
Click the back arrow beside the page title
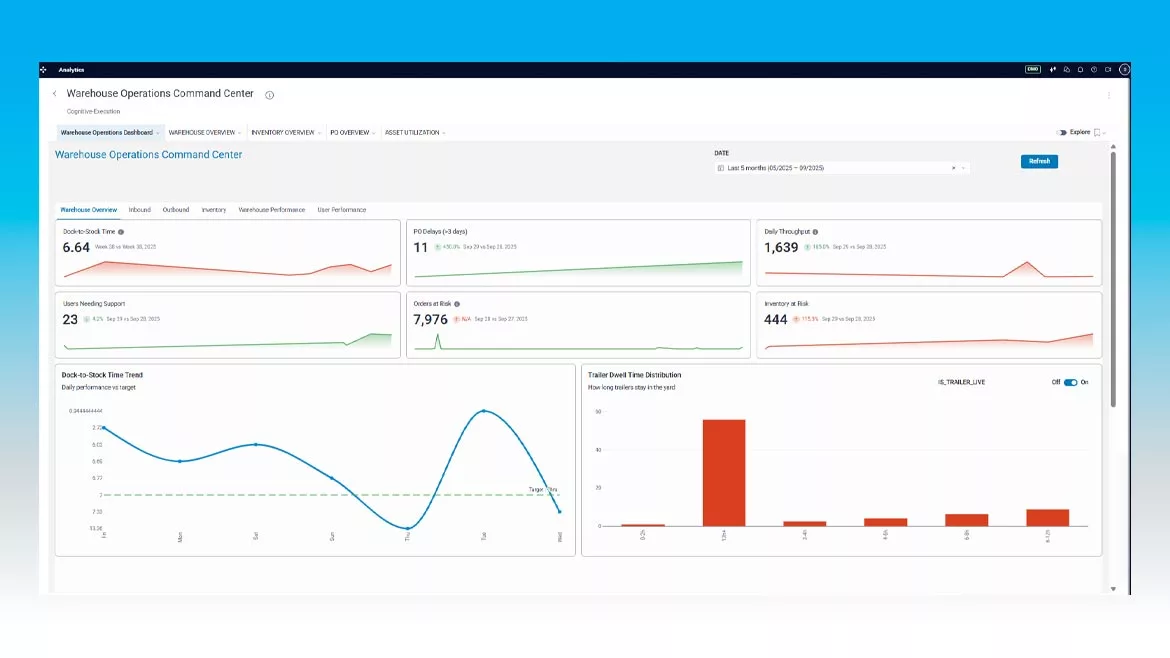pos(53,93)
